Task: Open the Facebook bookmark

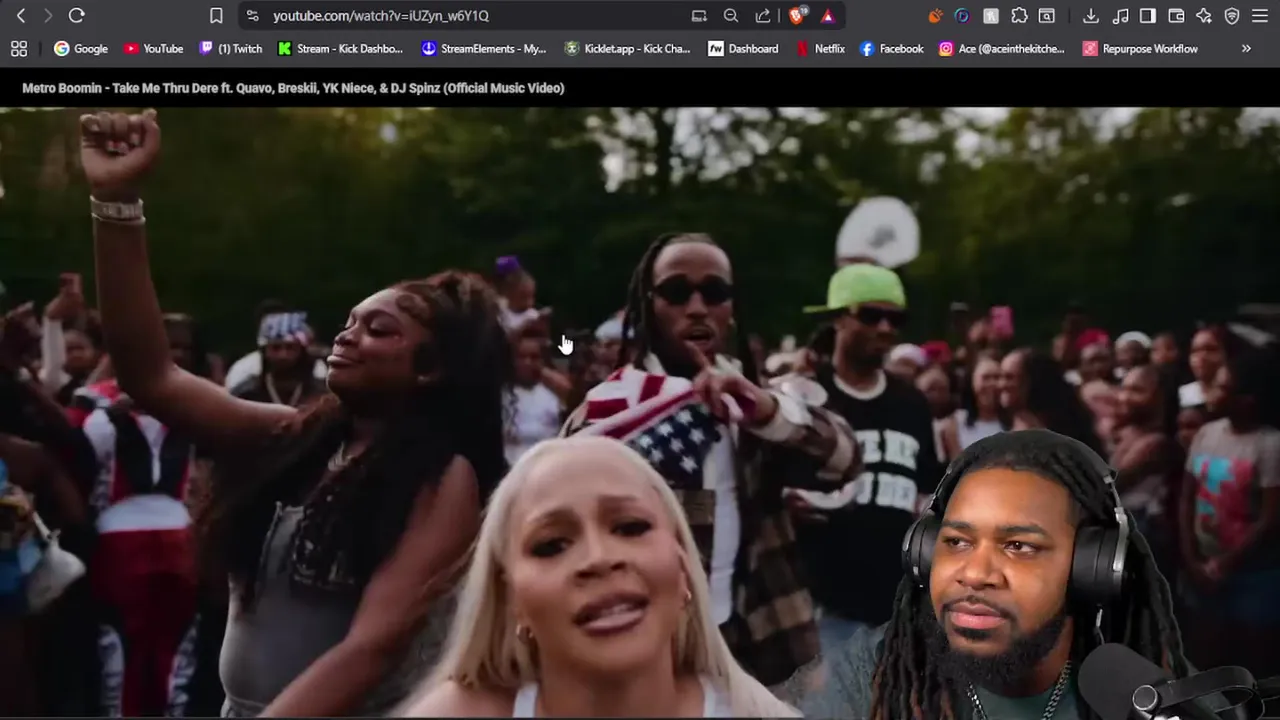Action: 892,48
